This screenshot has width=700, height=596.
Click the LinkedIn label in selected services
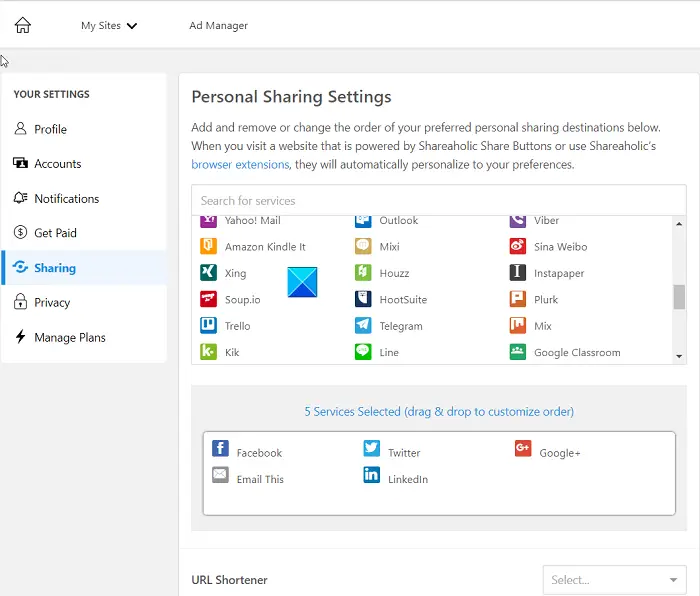408,479
